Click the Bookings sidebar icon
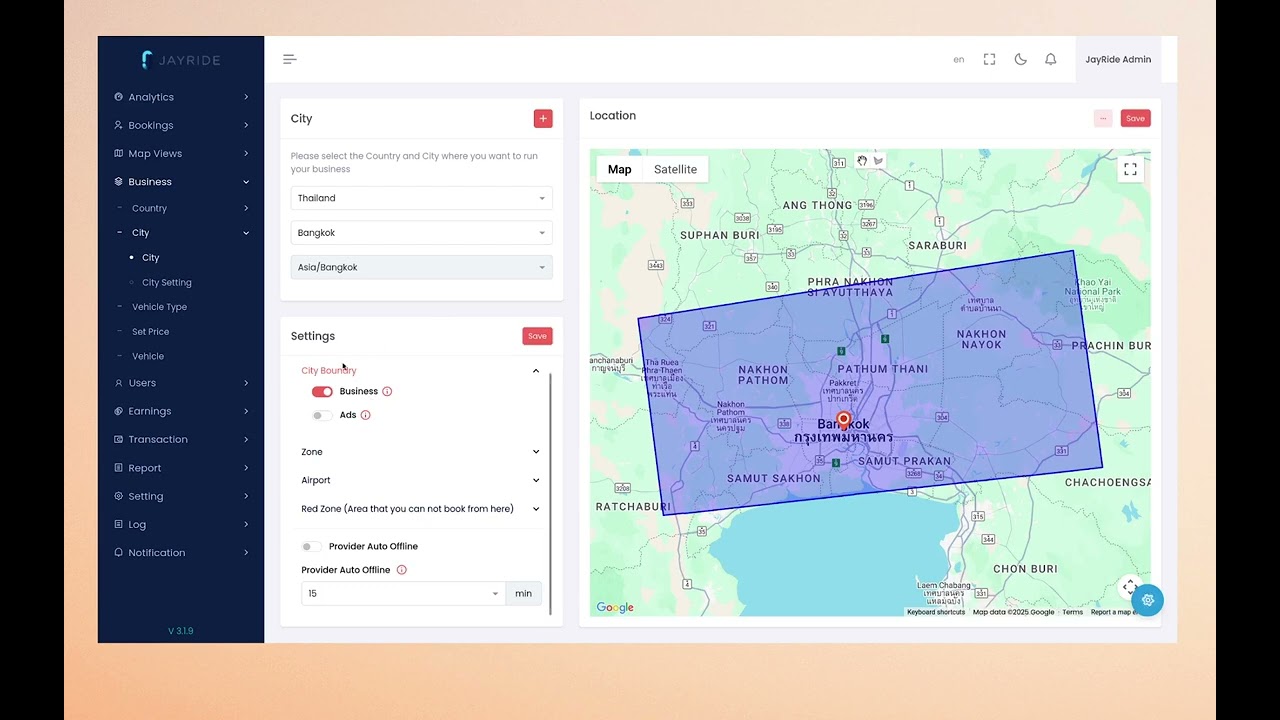1280x720 pixels. point(119,125)
